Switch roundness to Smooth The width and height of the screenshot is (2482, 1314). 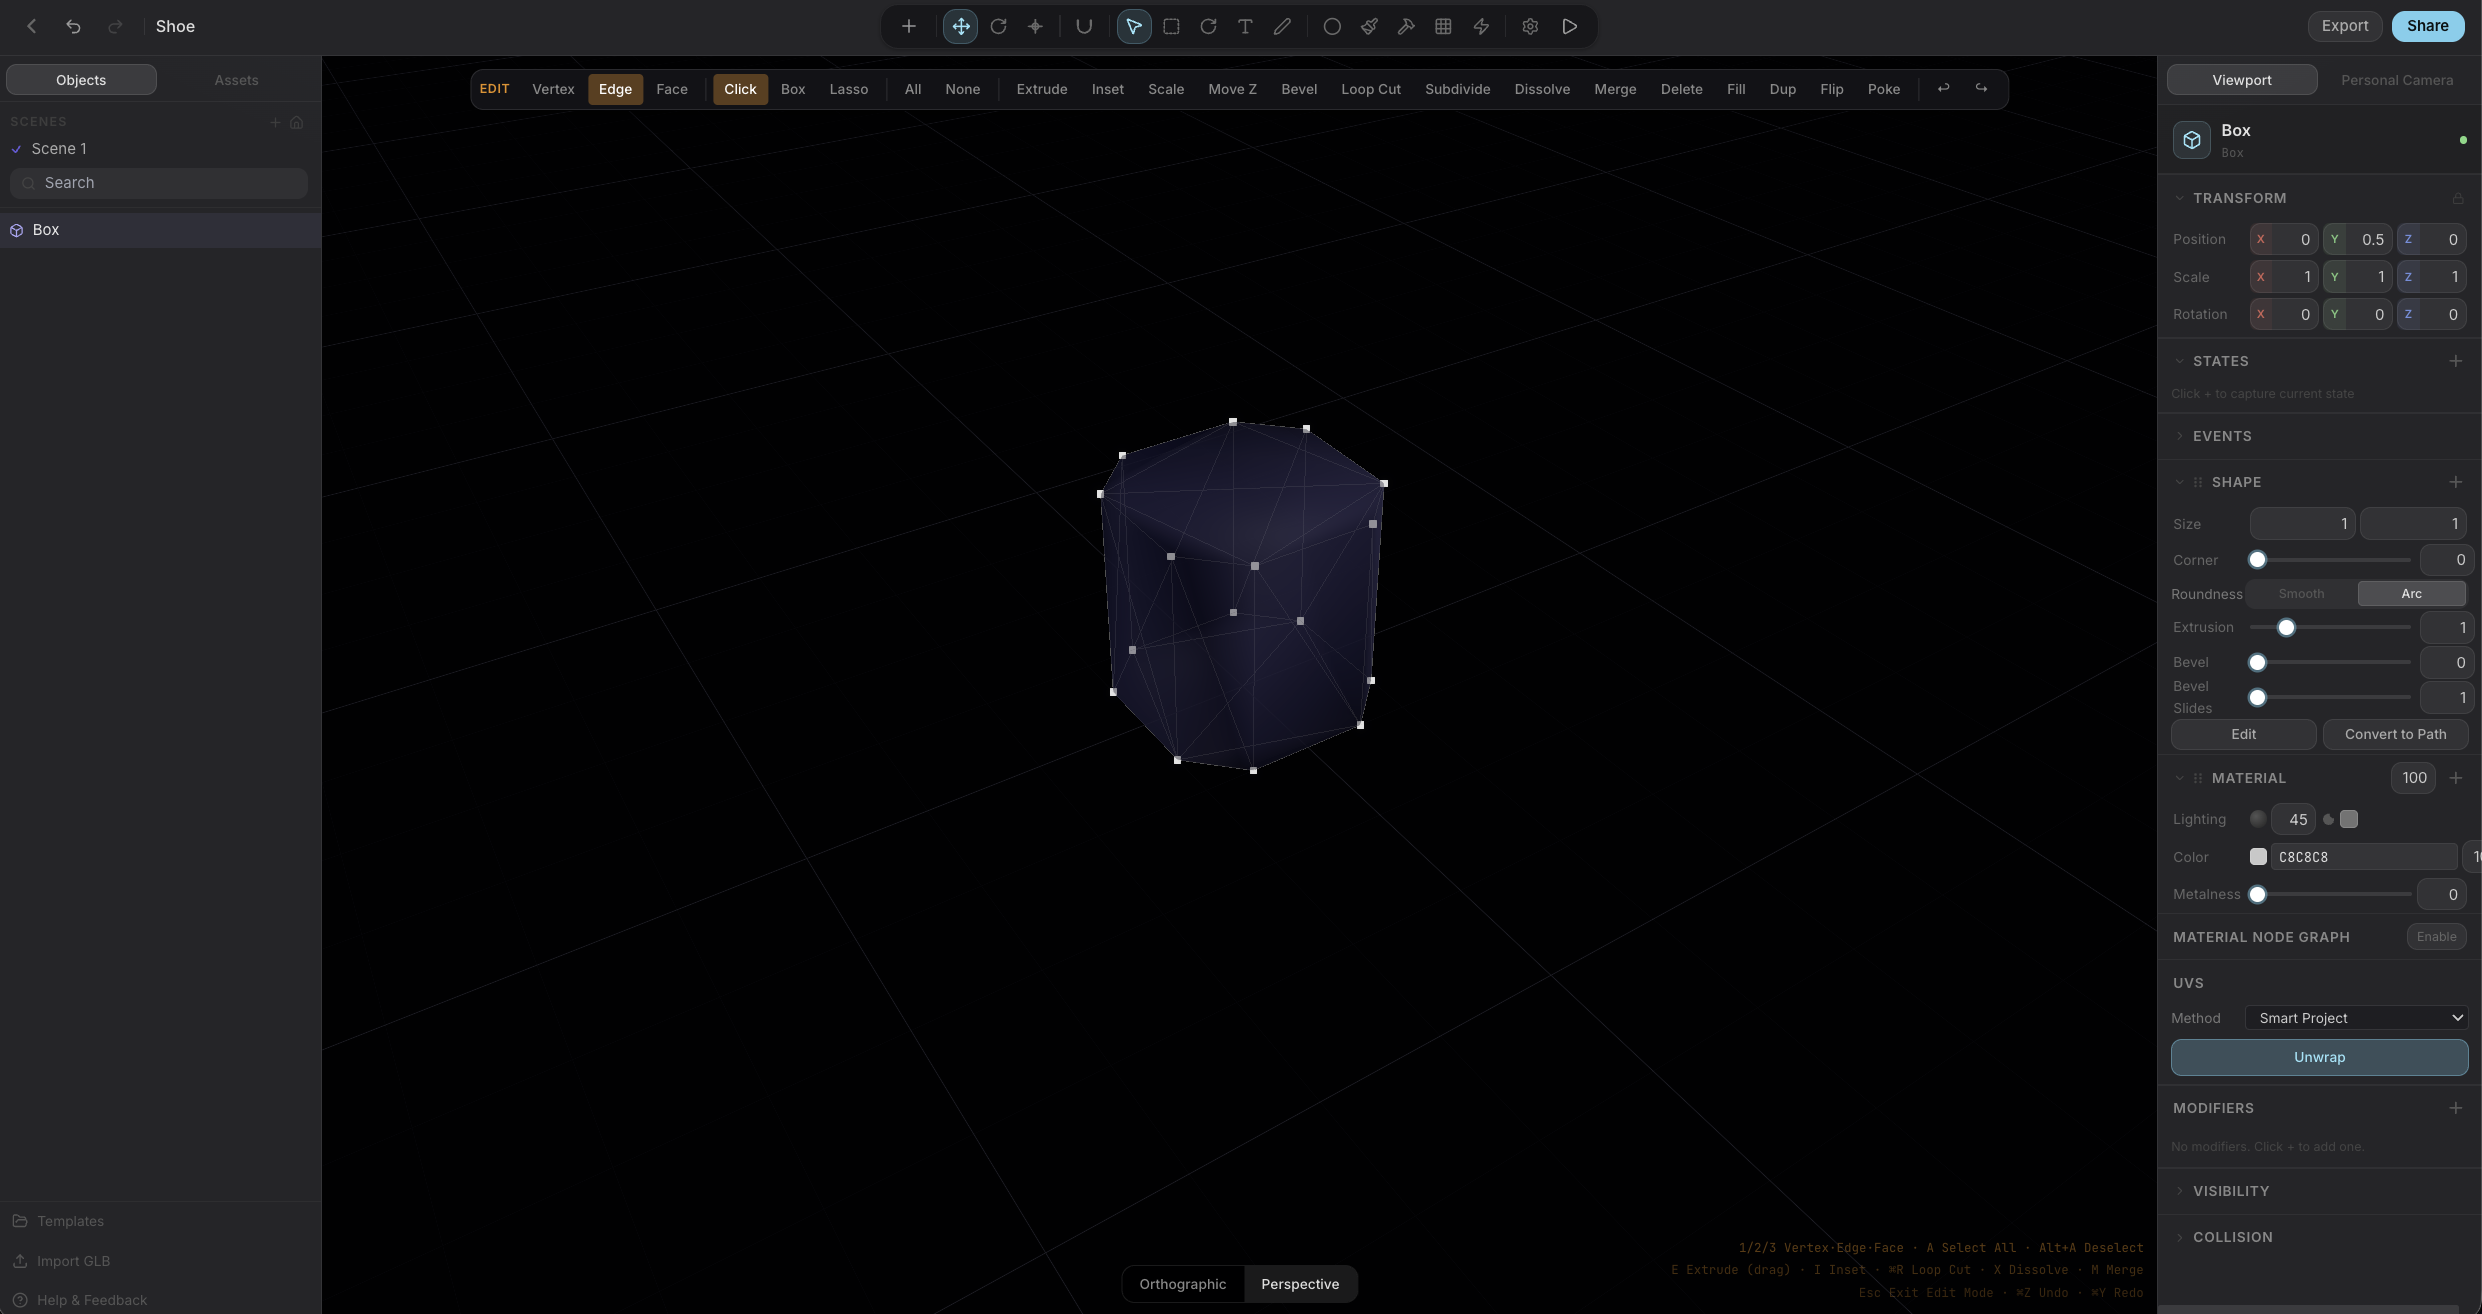point(2301,594)
